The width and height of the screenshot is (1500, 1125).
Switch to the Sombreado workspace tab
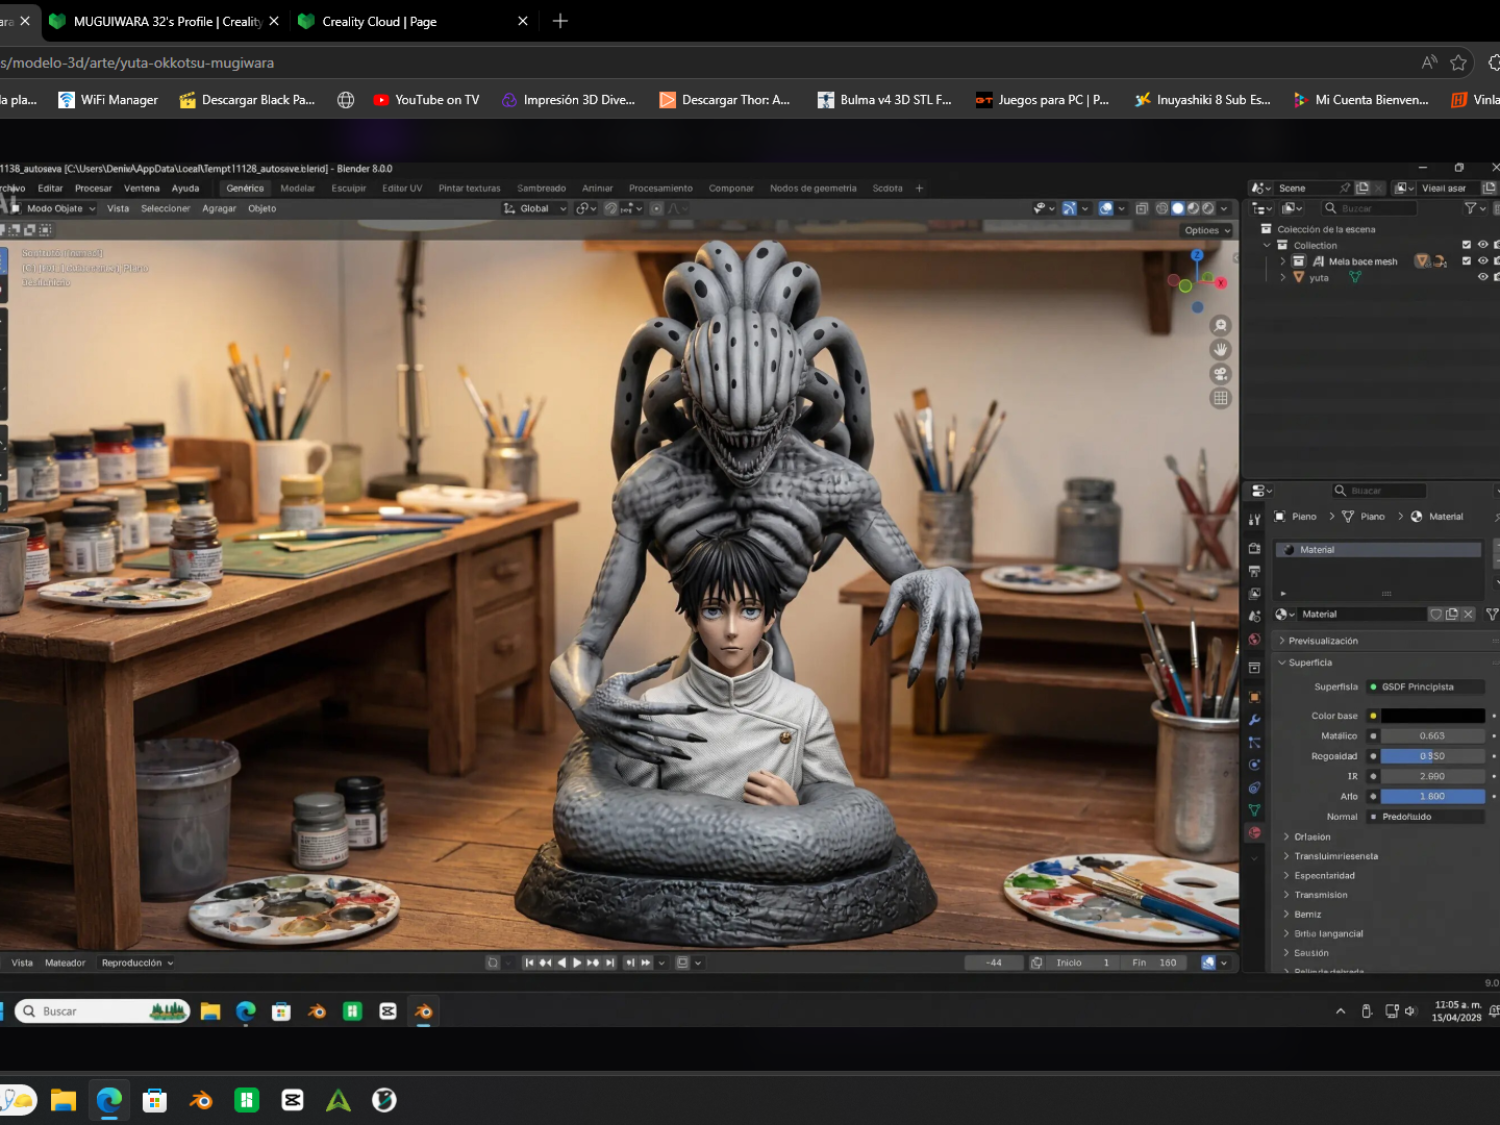(541, 188)
